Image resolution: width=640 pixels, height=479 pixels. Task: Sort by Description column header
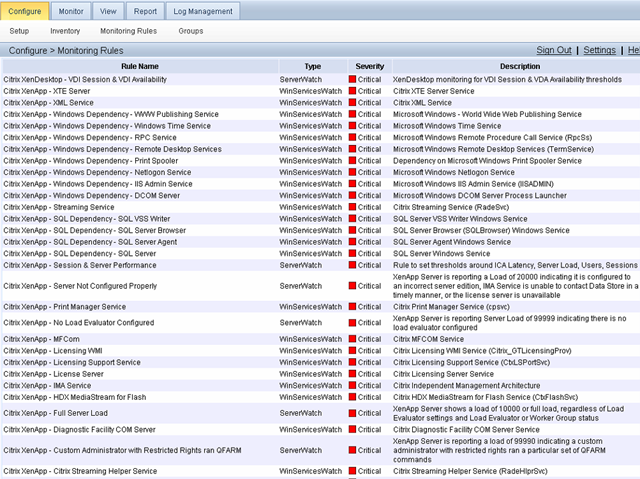point(520,66)
